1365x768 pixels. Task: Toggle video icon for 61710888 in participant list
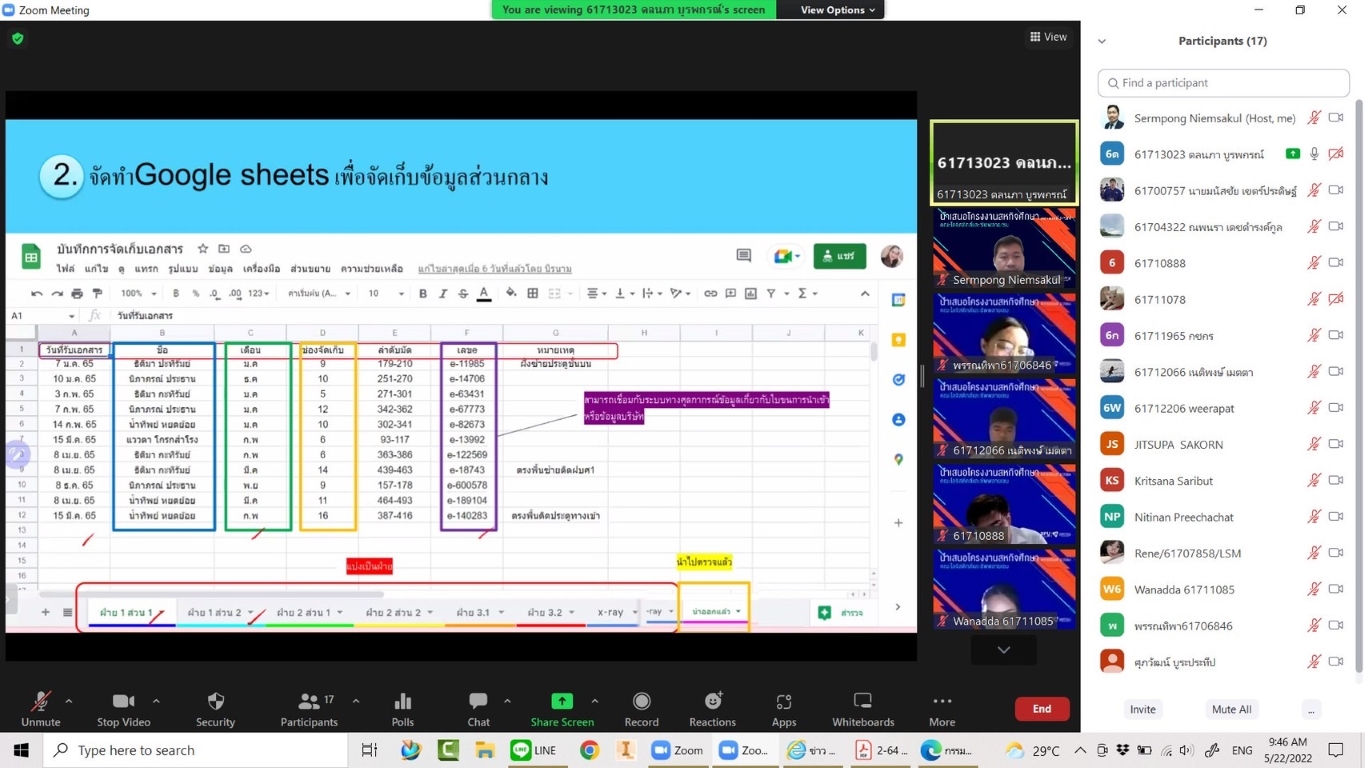pos(1335,263)
